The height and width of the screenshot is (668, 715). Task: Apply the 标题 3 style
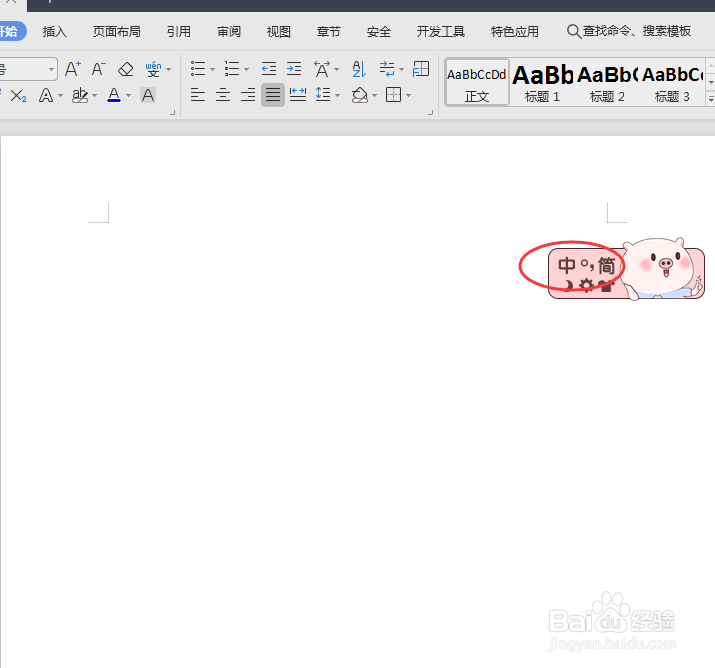[x=672, y=83]
